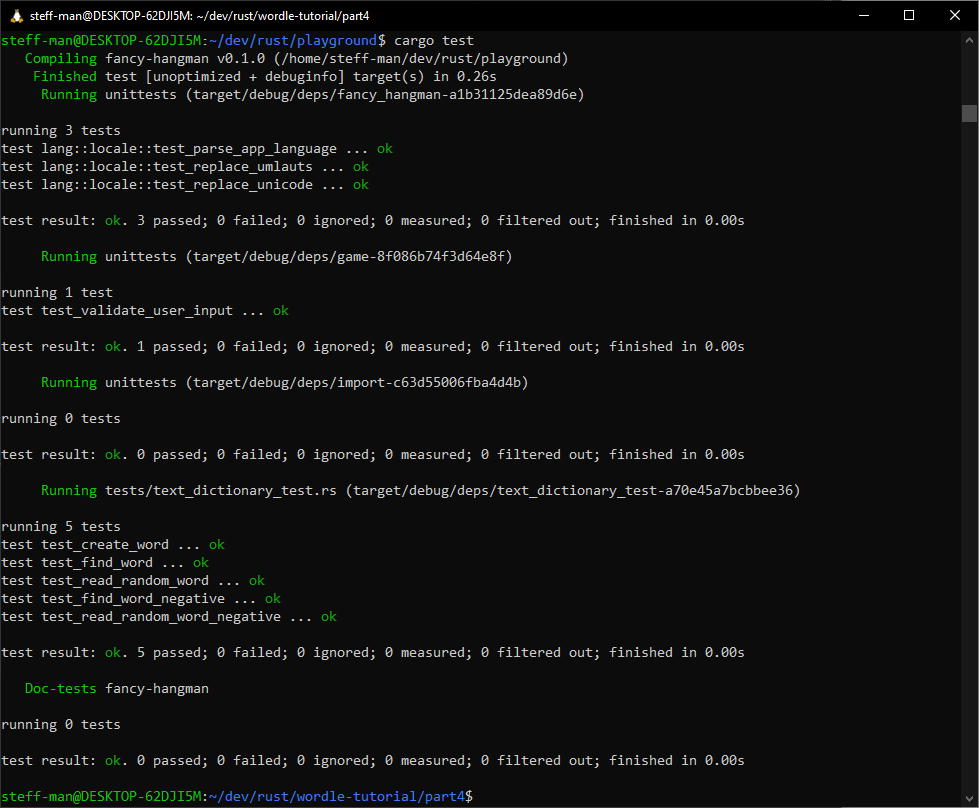The image size is (979, 808).
Task: Minimize the terminal window
Action: click(x=863, y=15)
